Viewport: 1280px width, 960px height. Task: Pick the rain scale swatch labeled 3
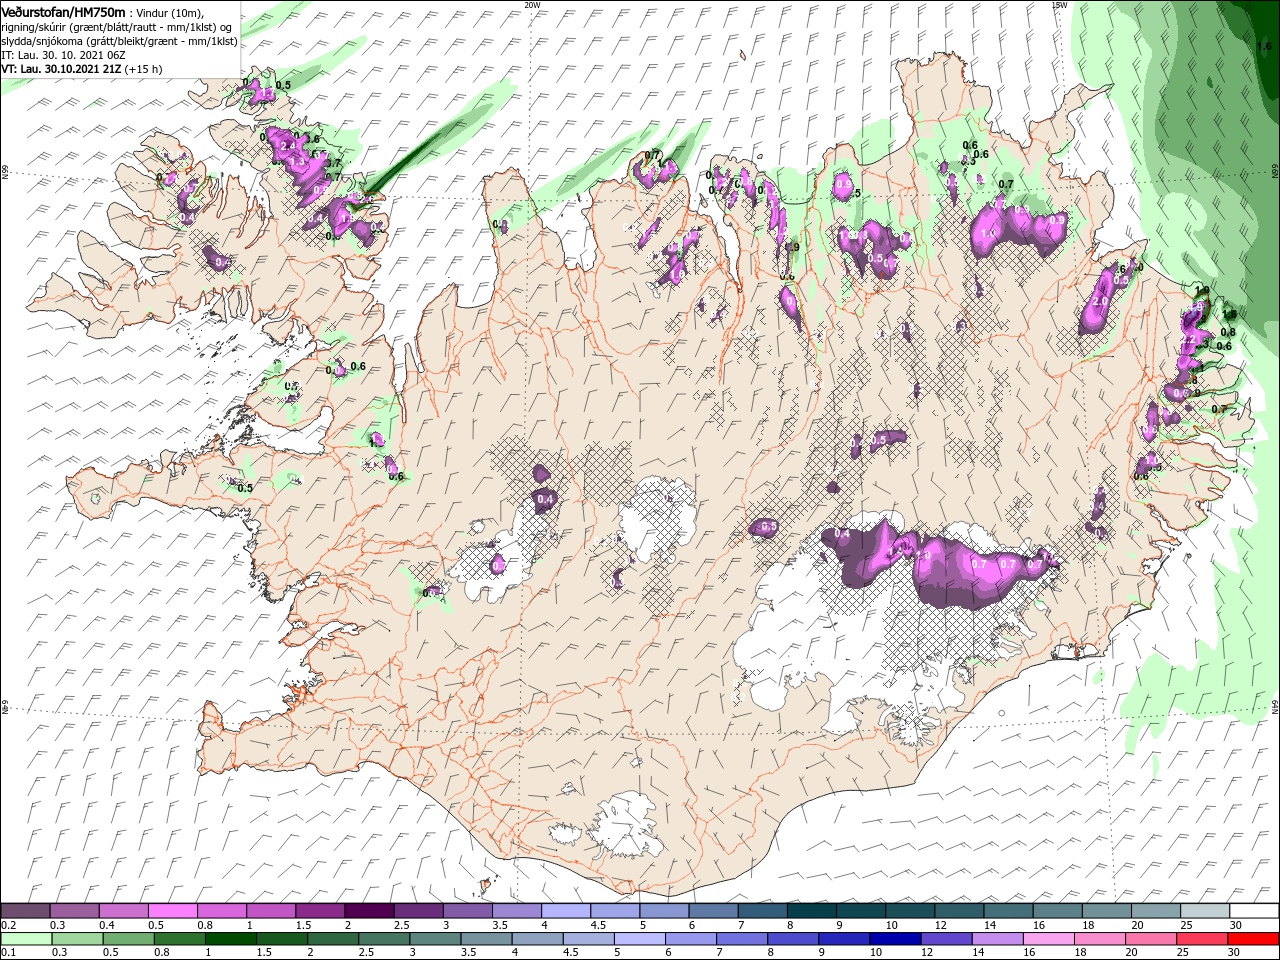tap(434, 939)
